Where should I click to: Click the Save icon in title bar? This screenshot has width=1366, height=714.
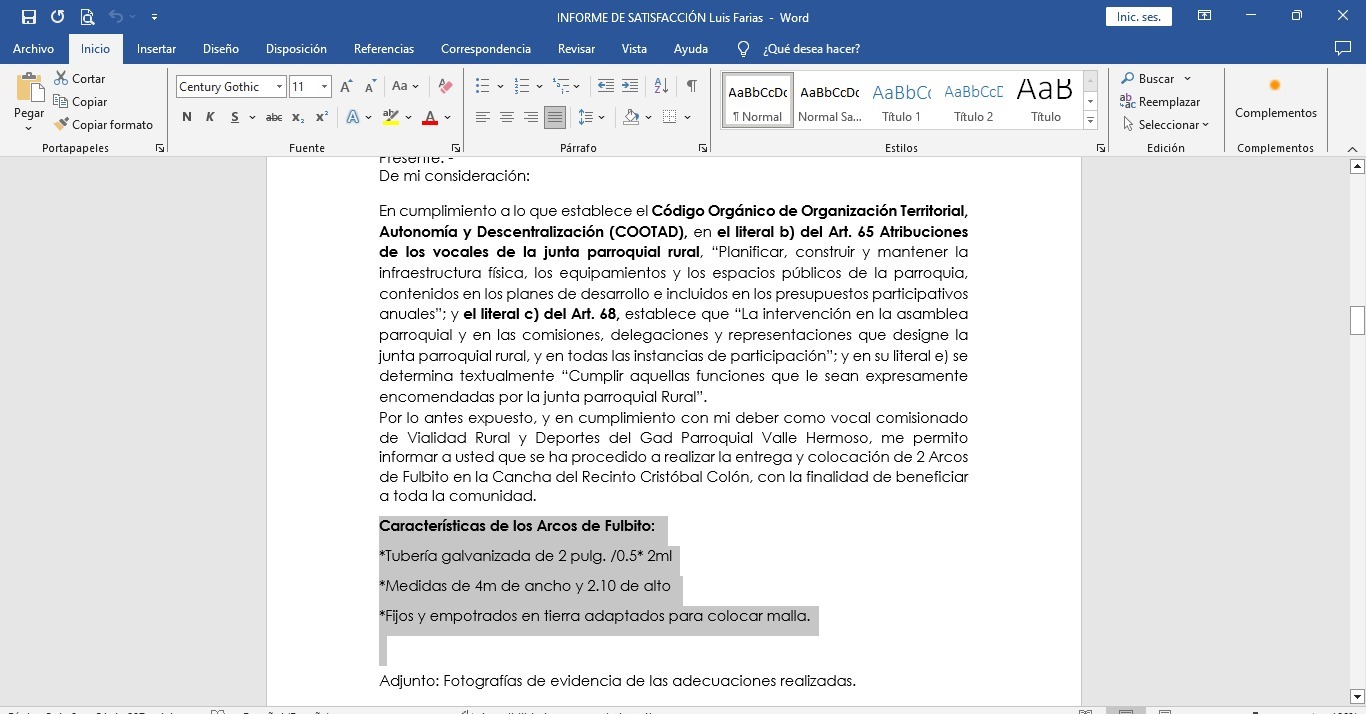tap(29, 17)
